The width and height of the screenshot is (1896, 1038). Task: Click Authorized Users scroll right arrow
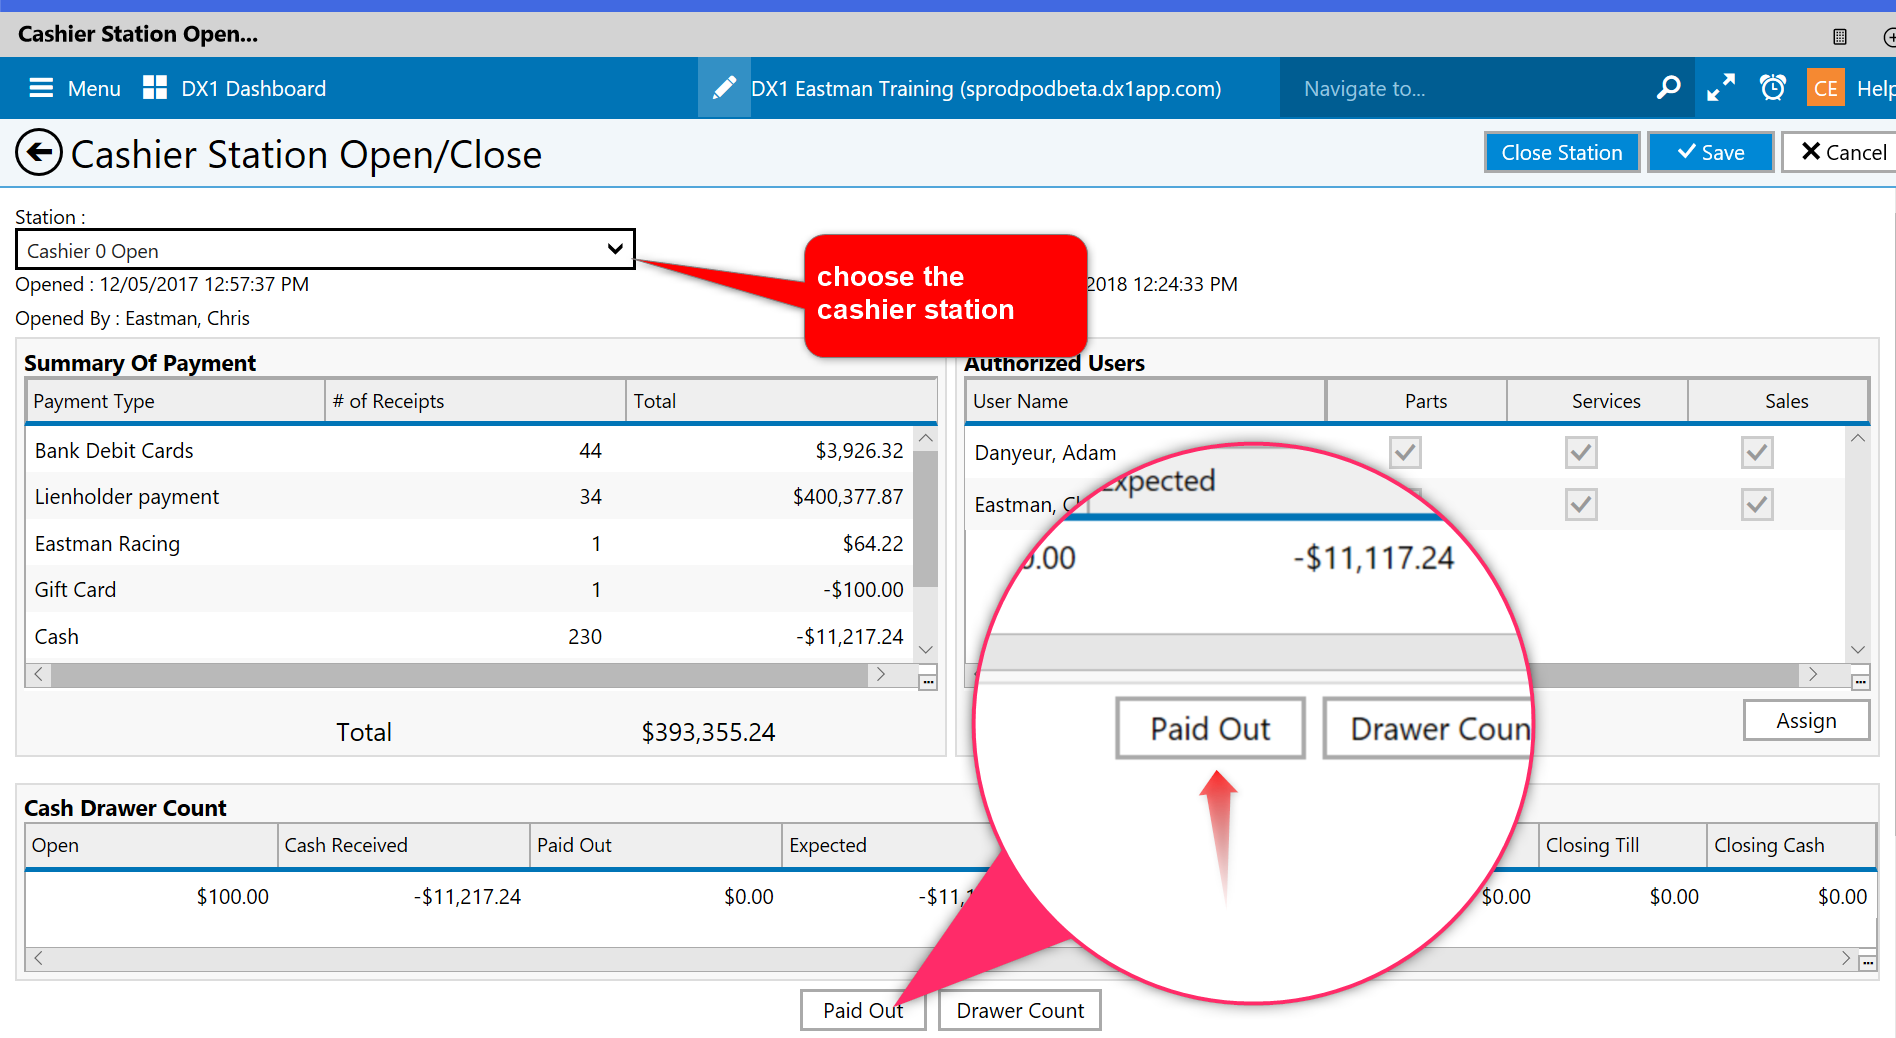1813,674
